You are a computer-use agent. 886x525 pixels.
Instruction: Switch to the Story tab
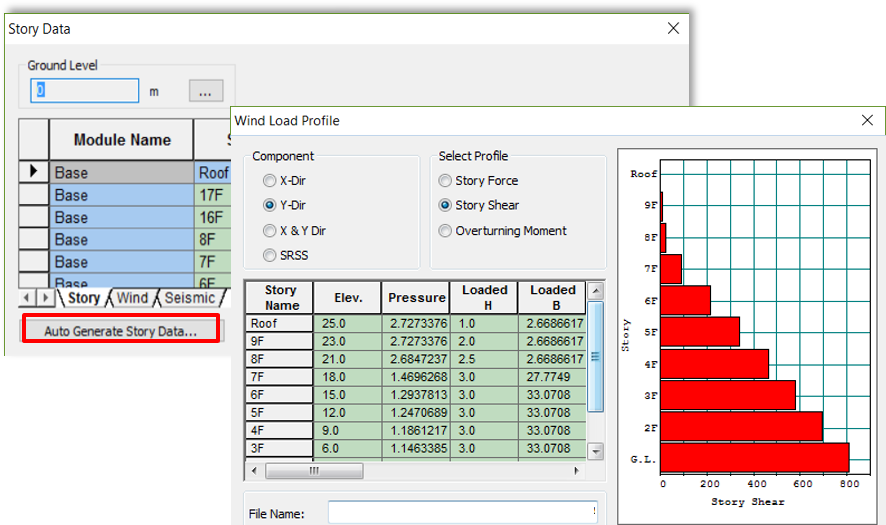pos(84,298)
